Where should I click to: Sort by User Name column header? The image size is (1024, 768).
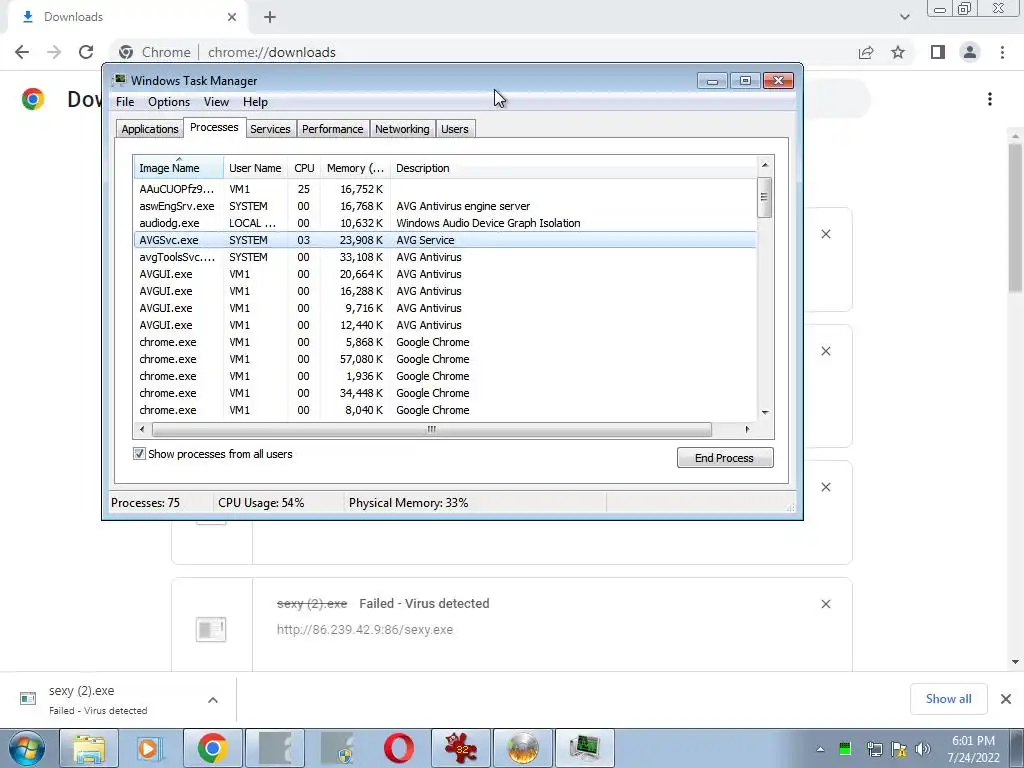[255, 168]
